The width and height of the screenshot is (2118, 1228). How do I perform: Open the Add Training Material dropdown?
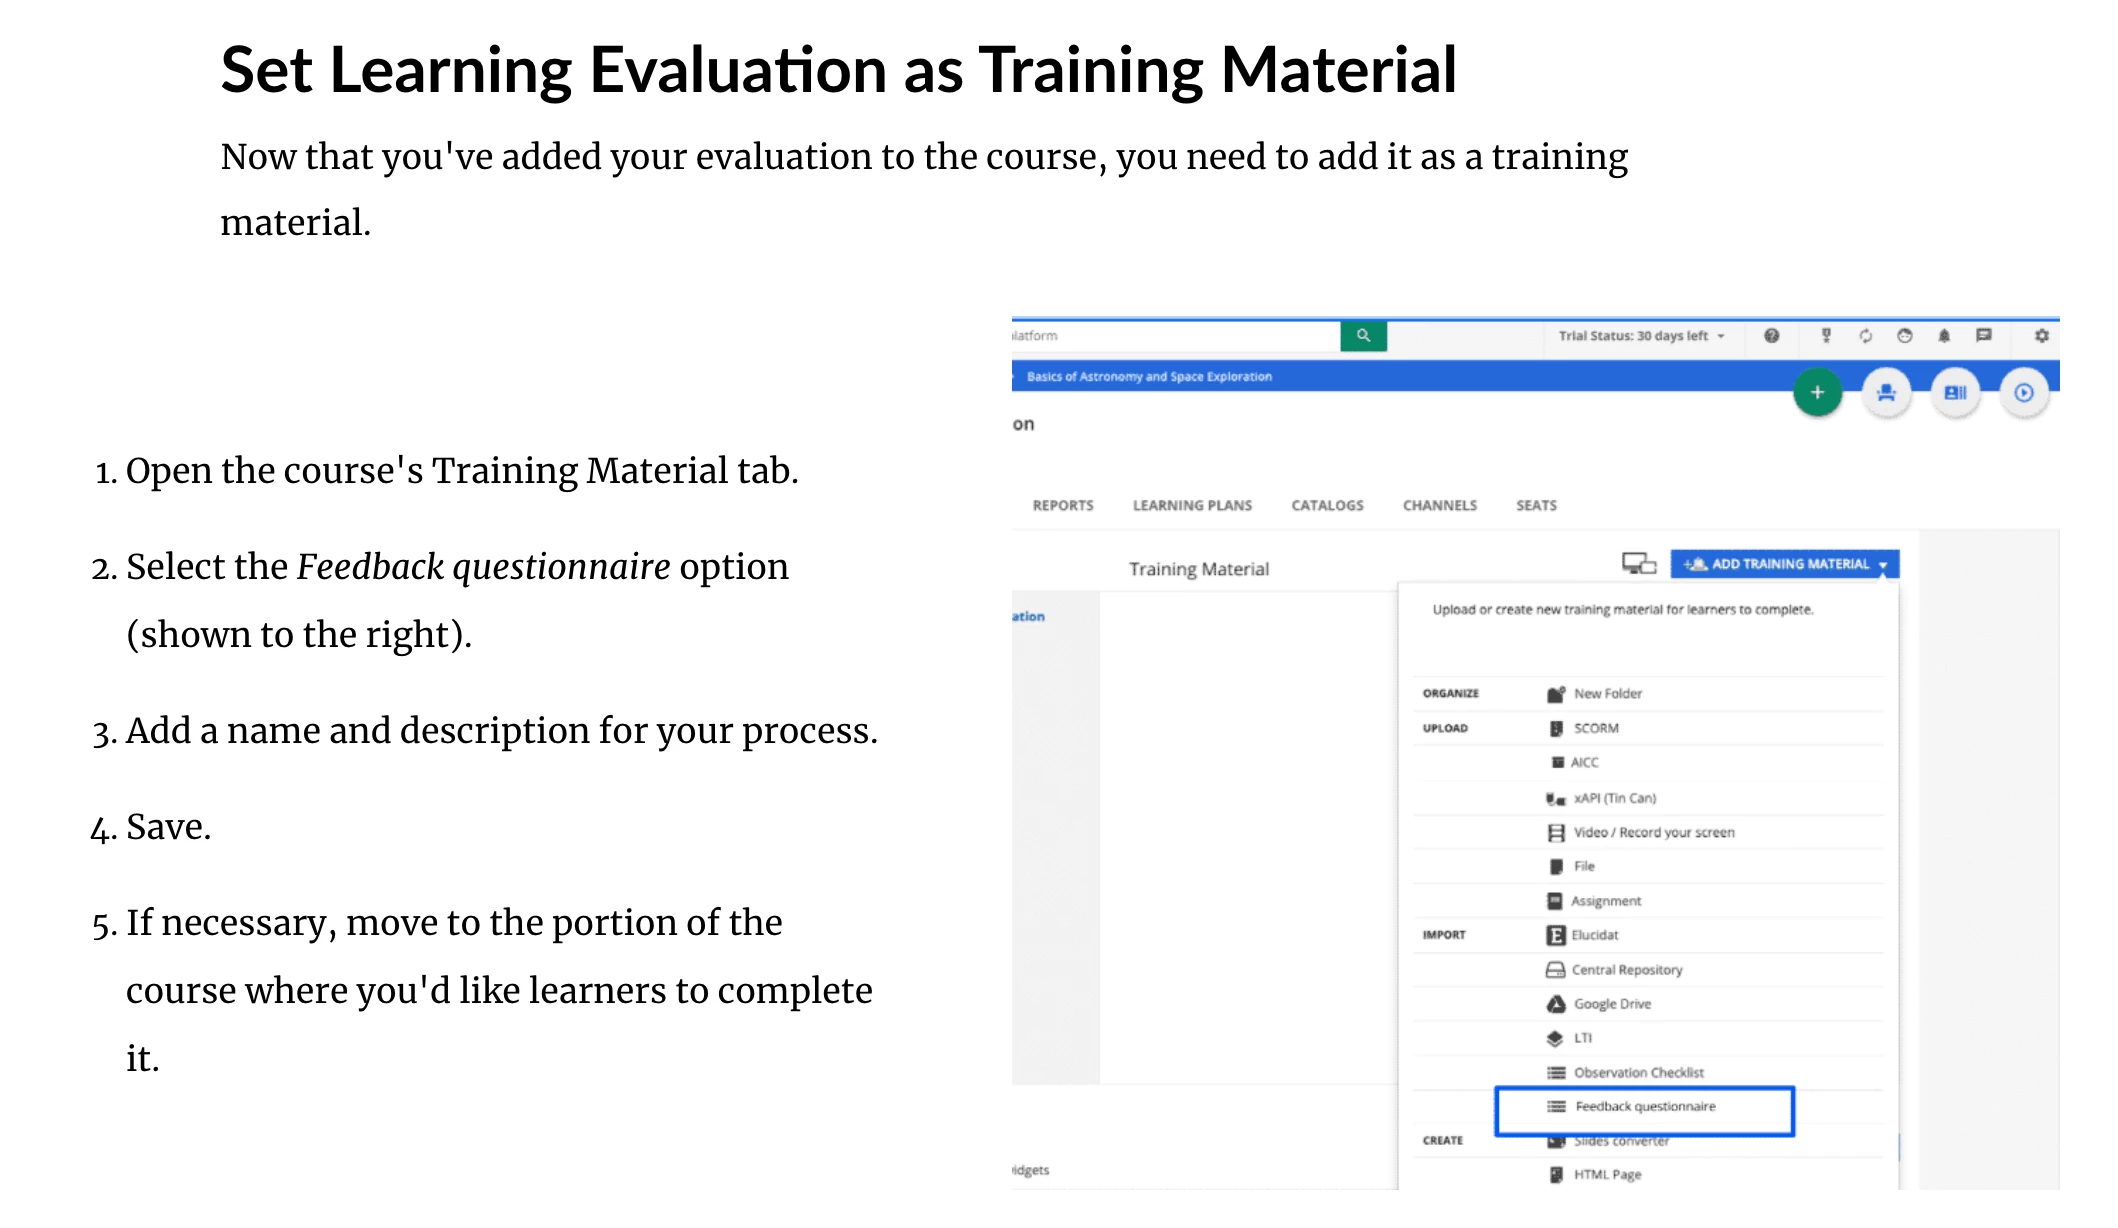click(1784, 564)
